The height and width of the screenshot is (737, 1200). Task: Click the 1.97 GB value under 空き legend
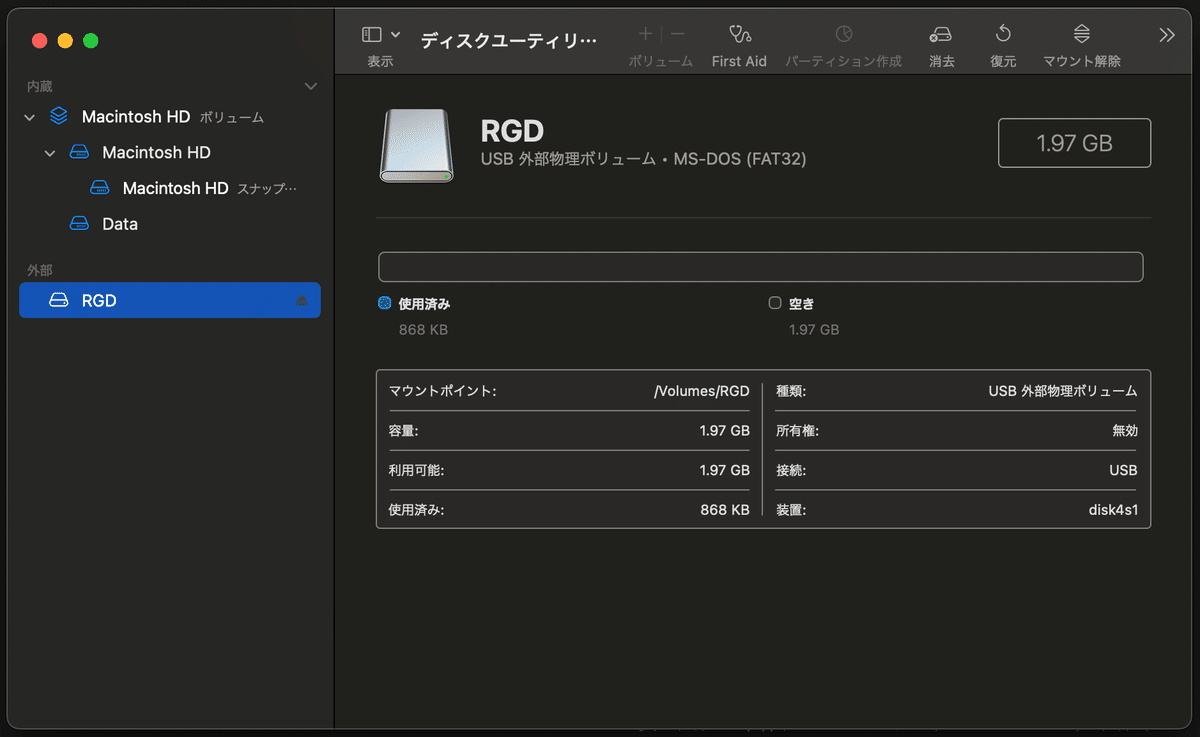814,329
